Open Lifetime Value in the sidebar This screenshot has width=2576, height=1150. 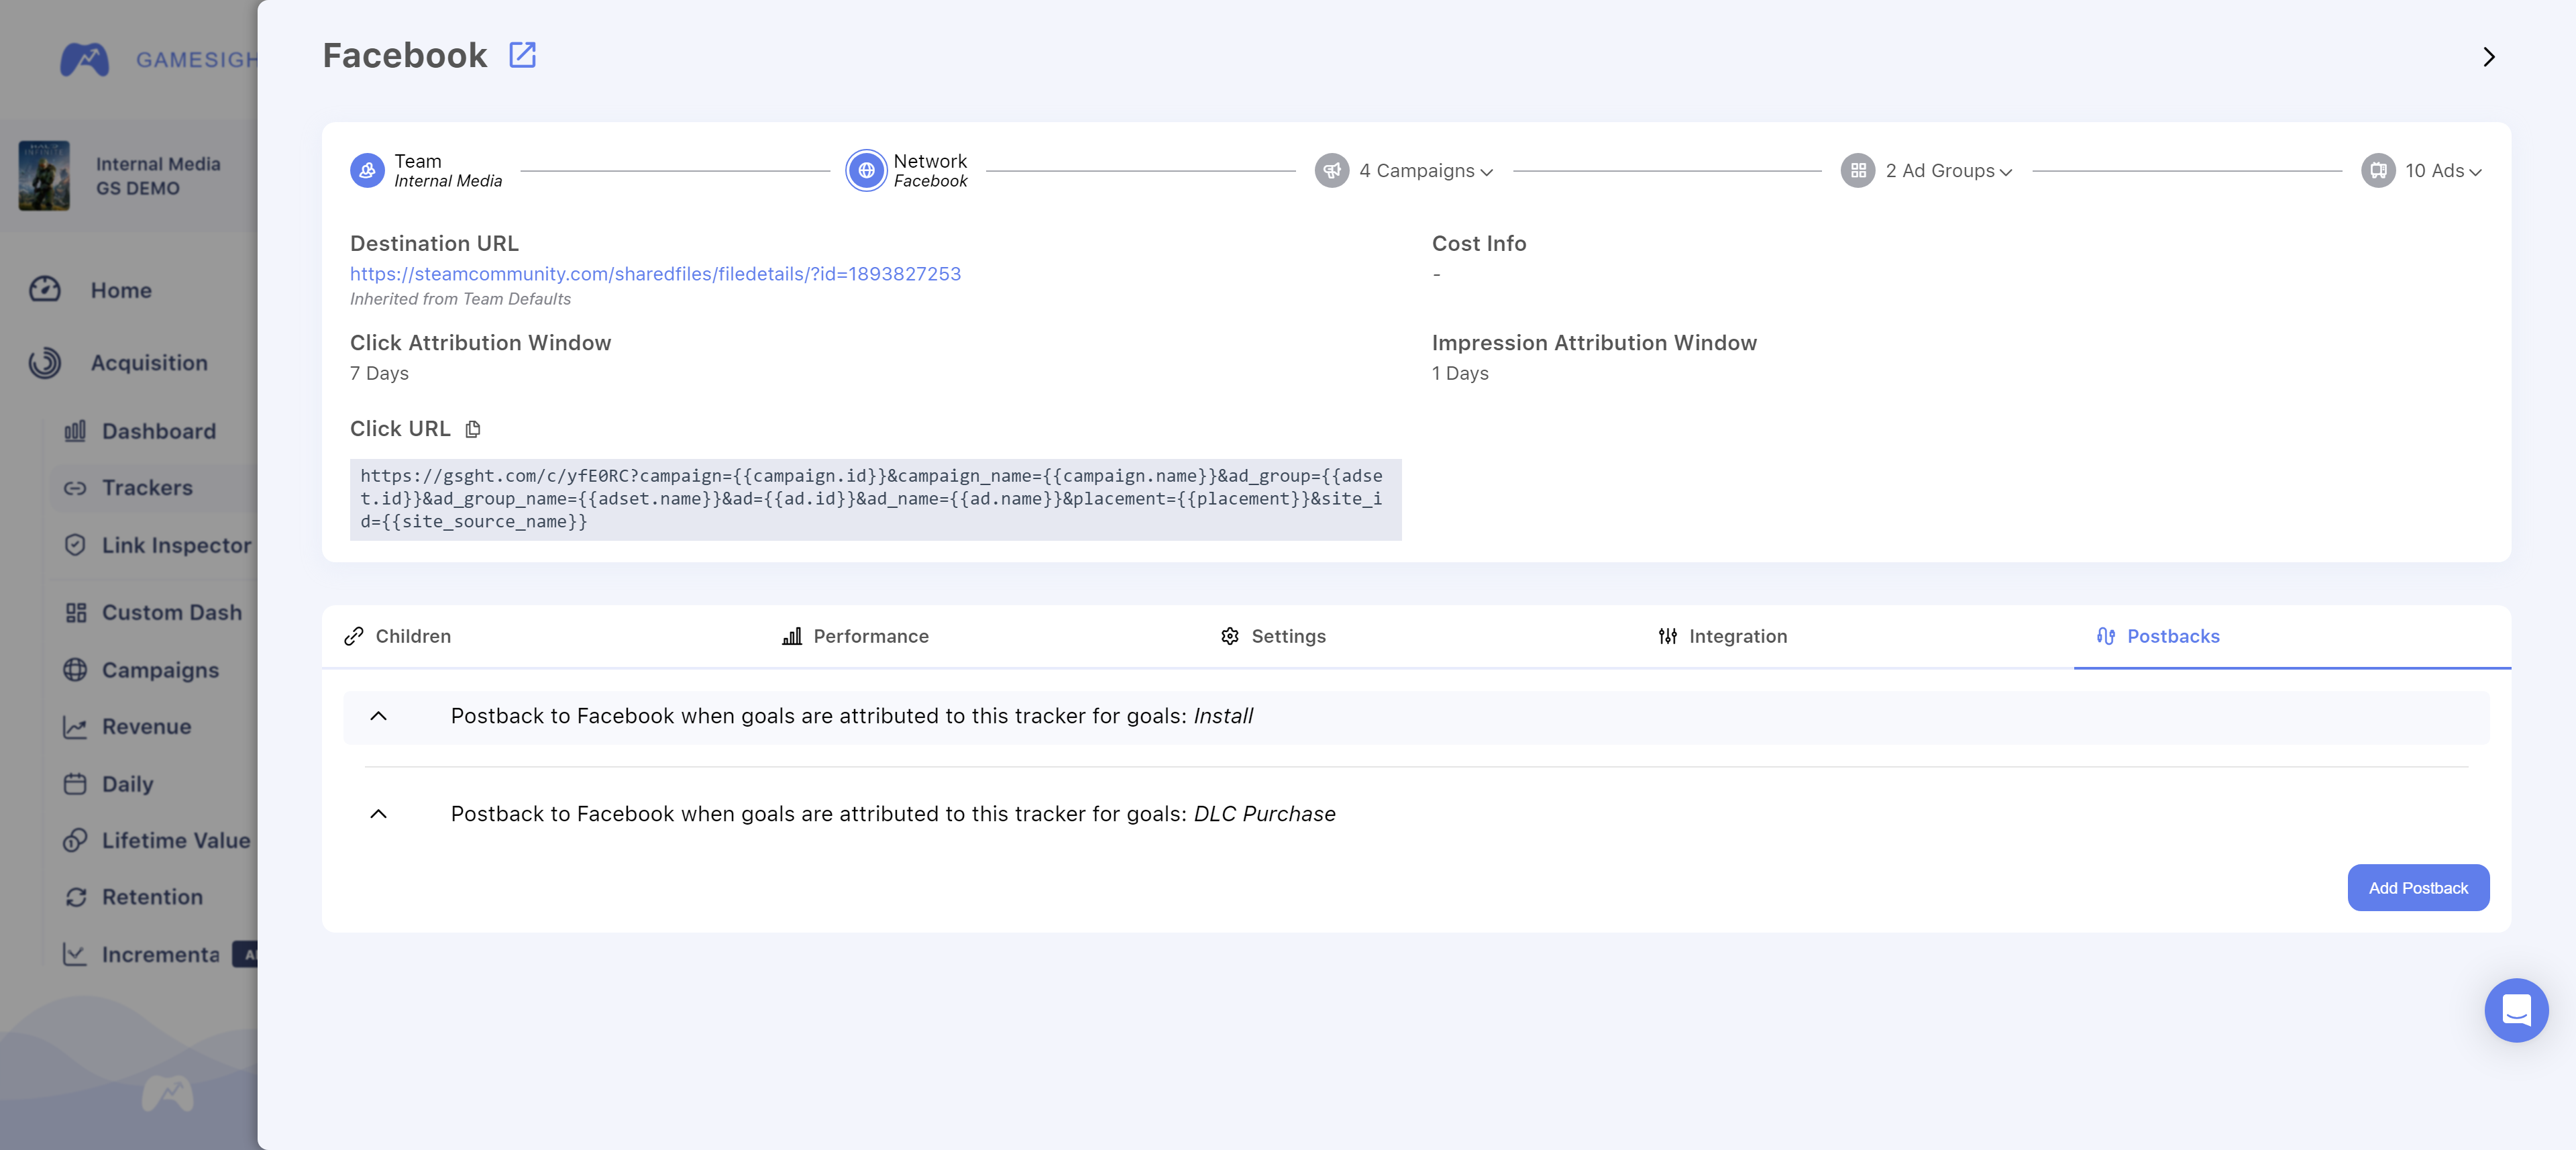(176, 841)
